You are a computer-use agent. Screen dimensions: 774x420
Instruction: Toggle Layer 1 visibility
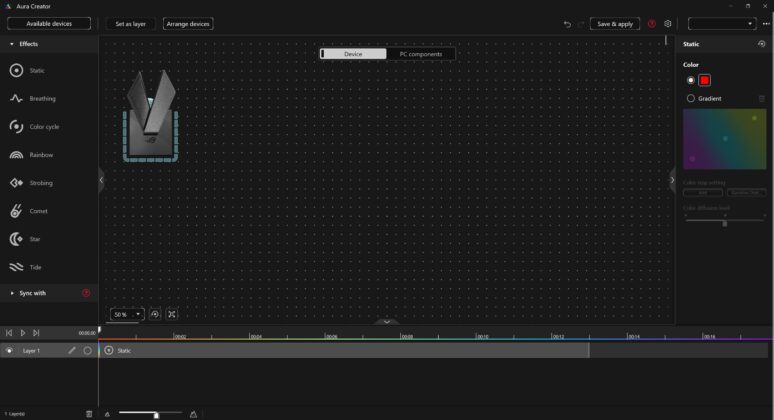[9, 350]
